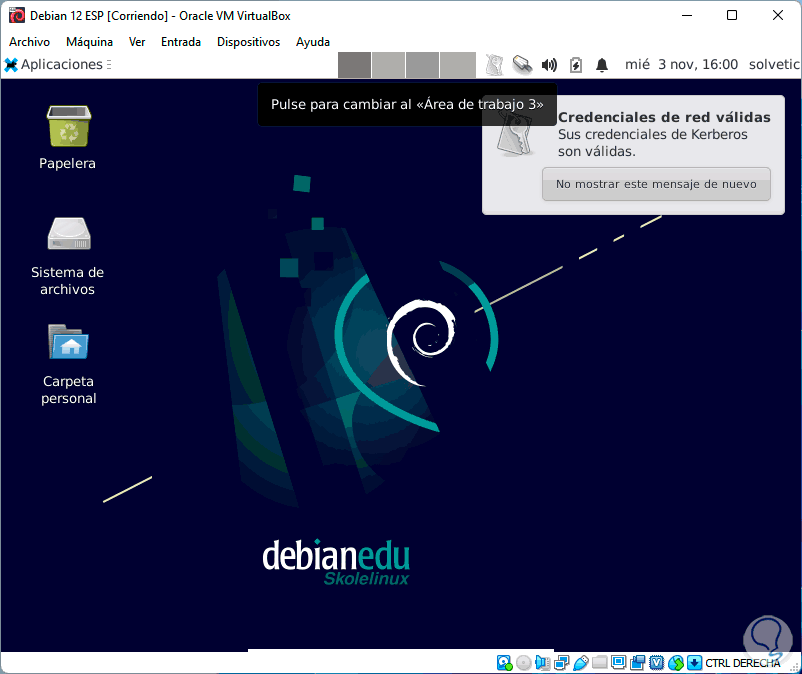Screen dimensions: 802x674
Task: Switch to workspace 2 in the pager
Action: click(388, 65)
